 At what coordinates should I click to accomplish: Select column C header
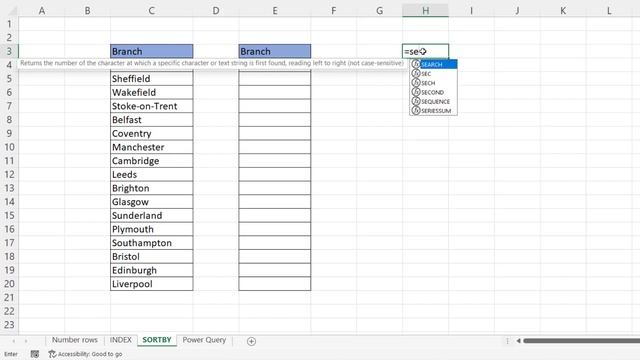(x=151, y=11)
